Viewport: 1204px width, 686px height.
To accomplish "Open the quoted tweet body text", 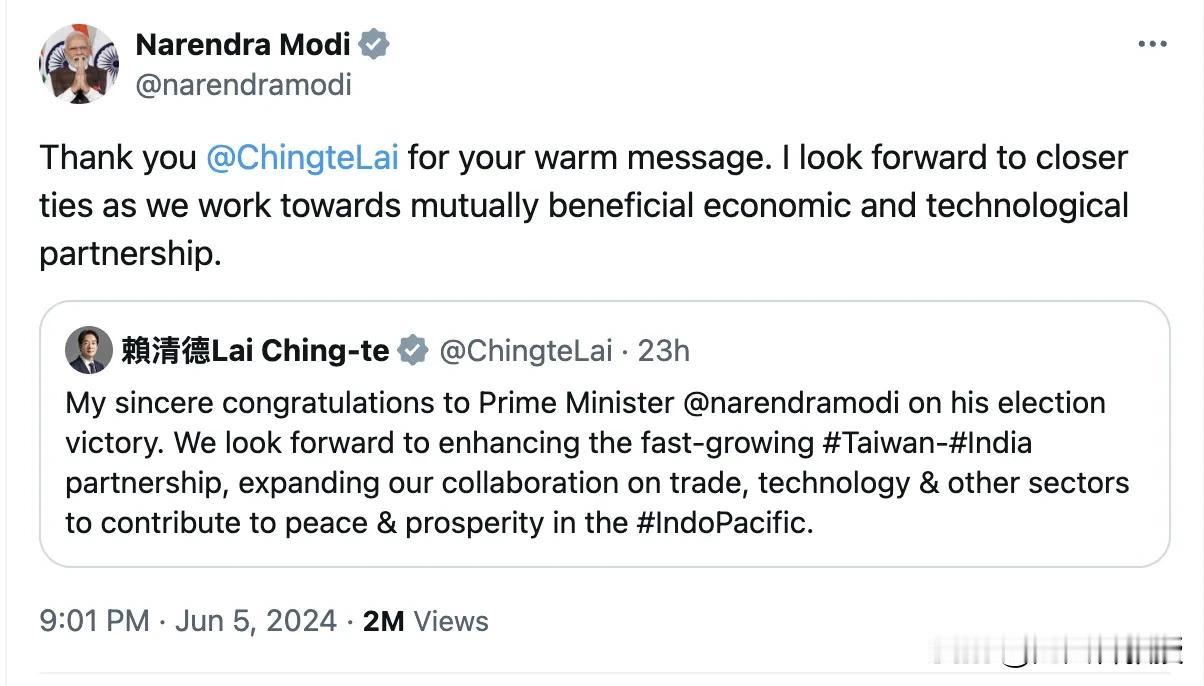I will 597,463.
